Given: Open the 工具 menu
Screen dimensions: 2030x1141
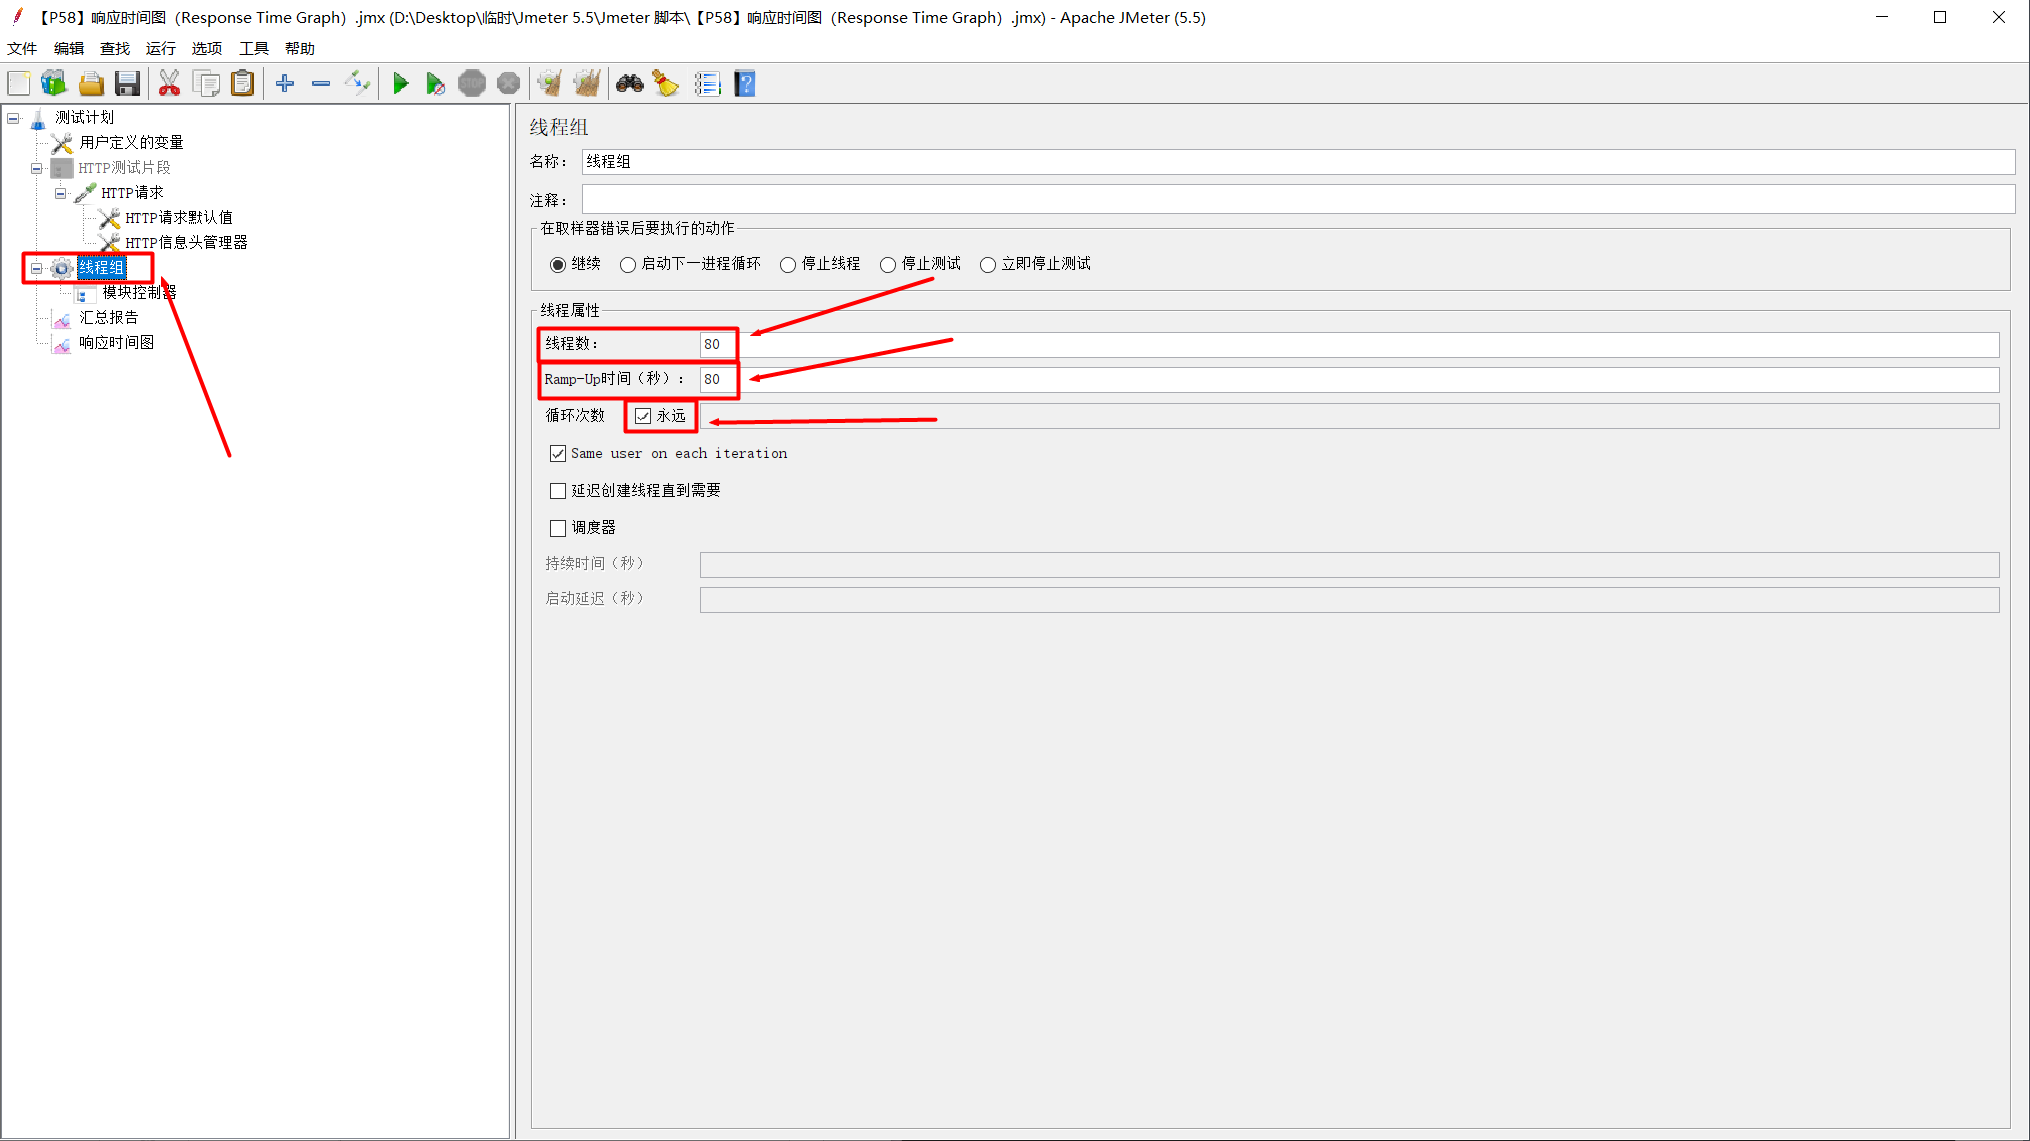Looking at the screenshot, I should coord(254,48).
